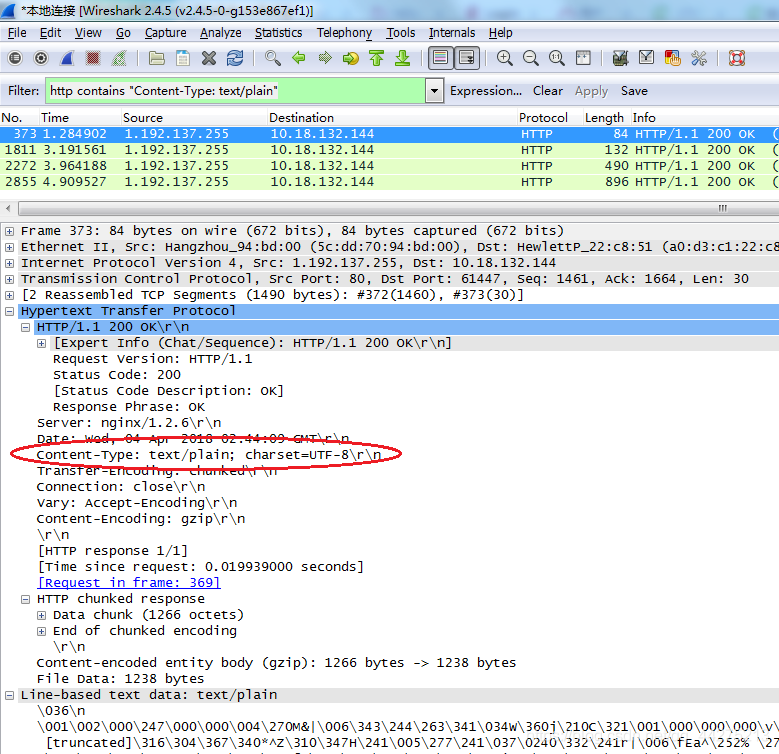Open a capture file (folder icon)
This screenshot has height=754, width=779.
[157, 58]
